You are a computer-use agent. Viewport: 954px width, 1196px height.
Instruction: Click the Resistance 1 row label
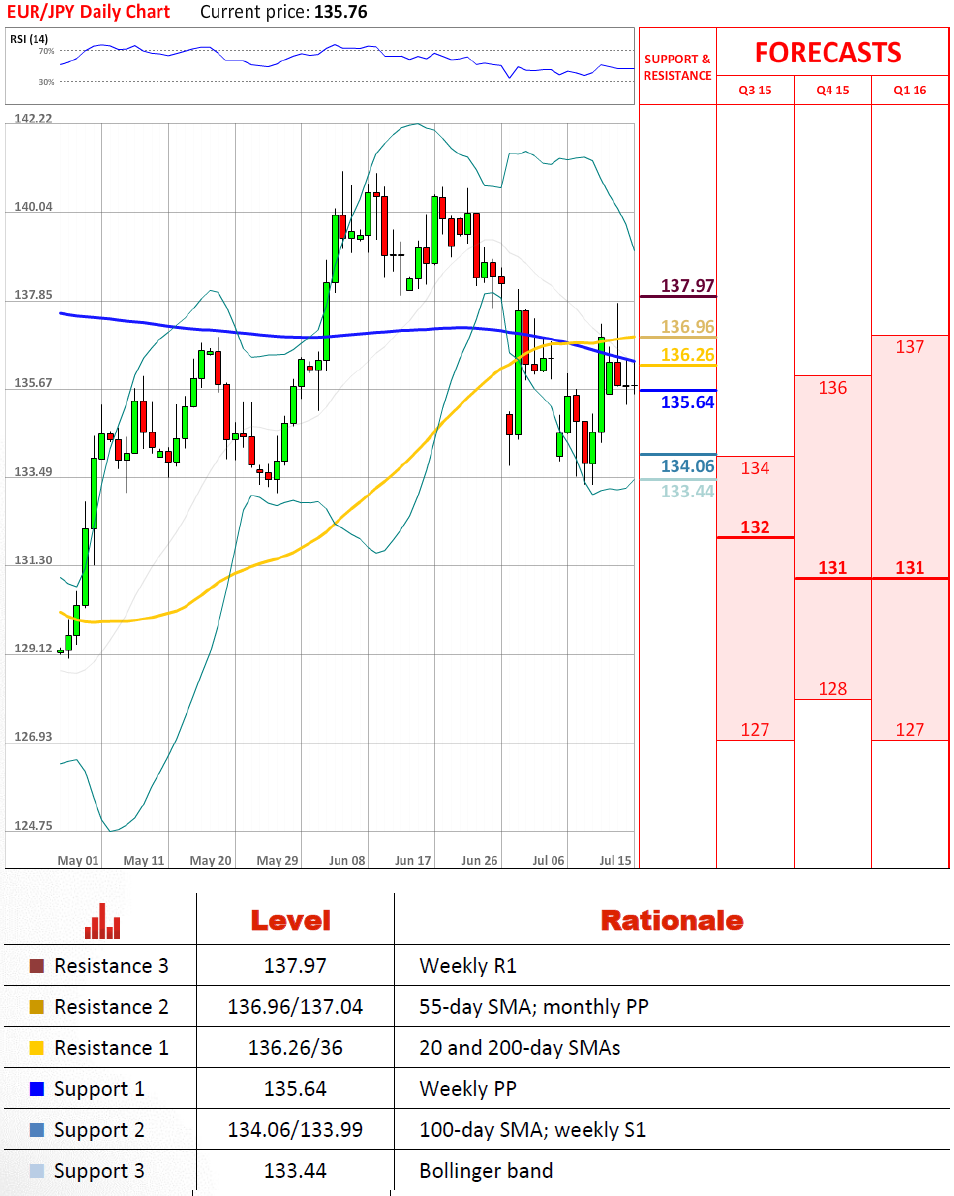[x=111, y=1048]
